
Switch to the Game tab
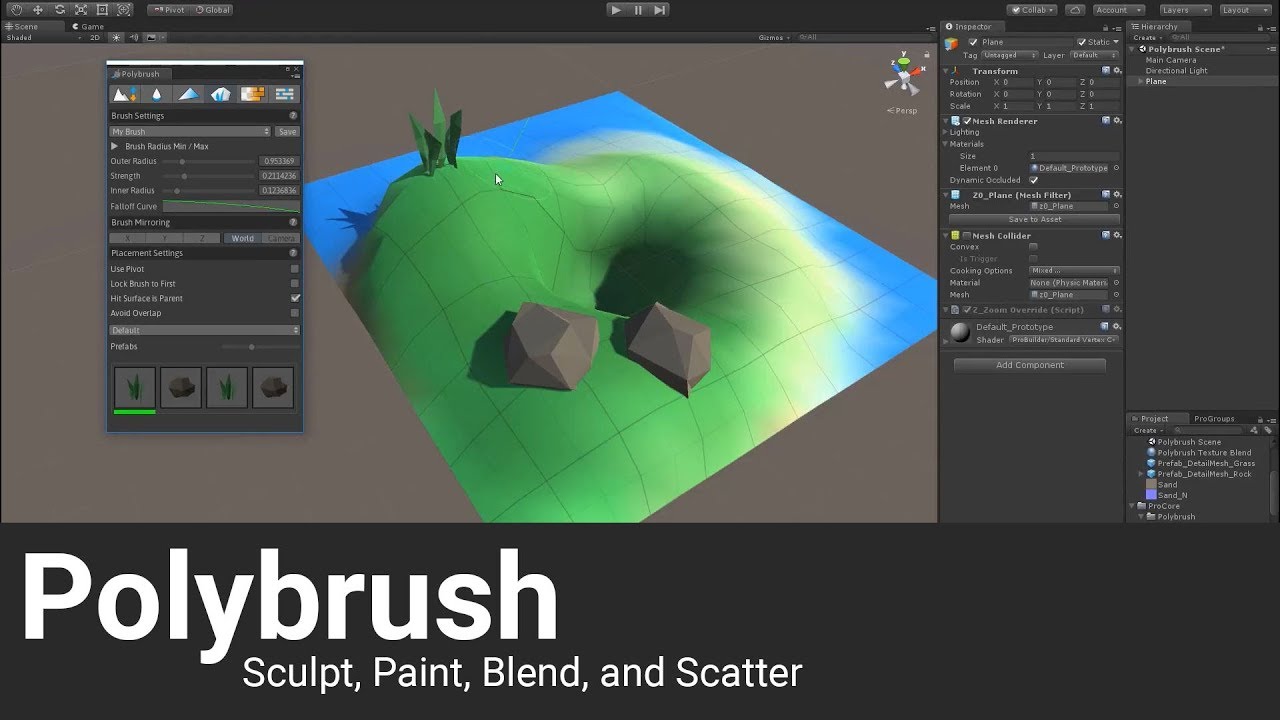(86, 26)
